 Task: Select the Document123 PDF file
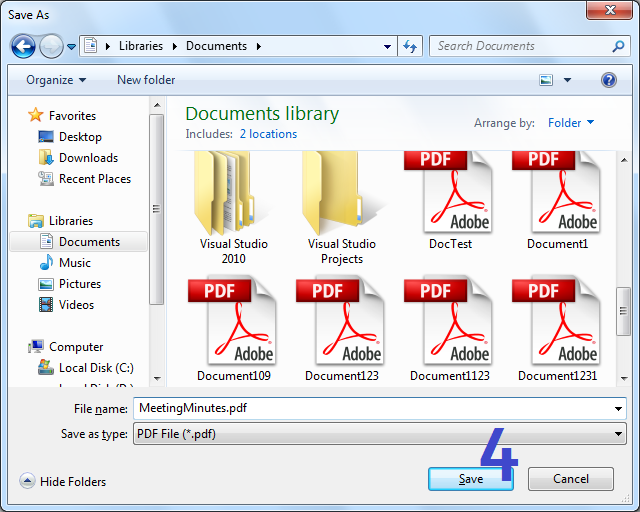tap(342, 329)
